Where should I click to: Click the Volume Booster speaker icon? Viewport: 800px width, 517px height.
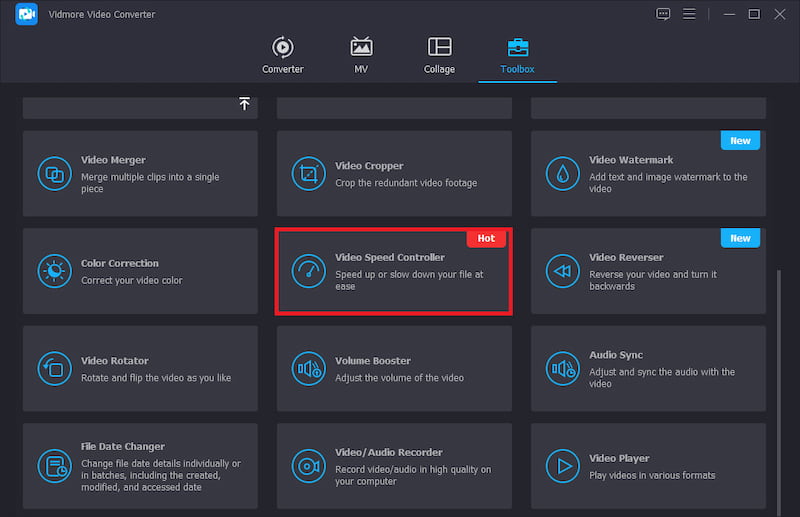pos(309,368)
